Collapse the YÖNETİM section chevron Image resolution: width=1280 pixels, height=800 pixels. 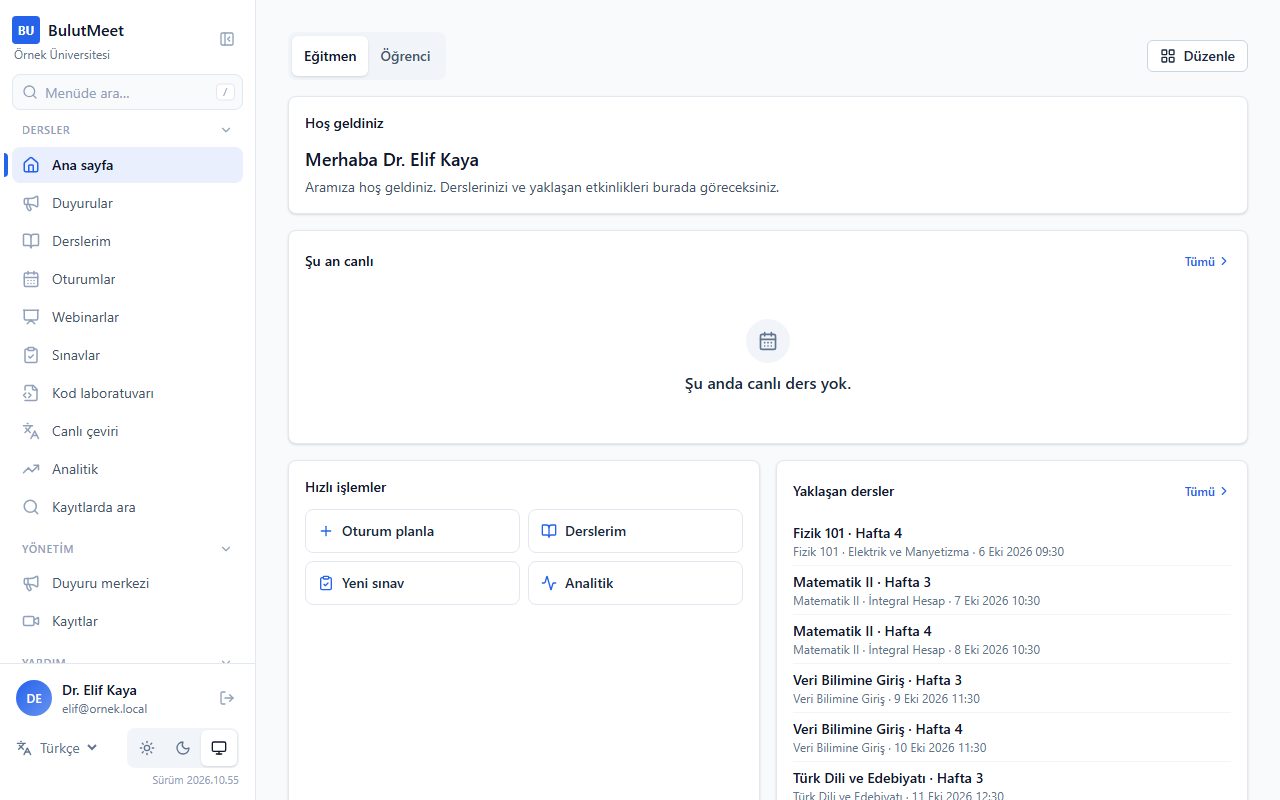pos(226,549)
